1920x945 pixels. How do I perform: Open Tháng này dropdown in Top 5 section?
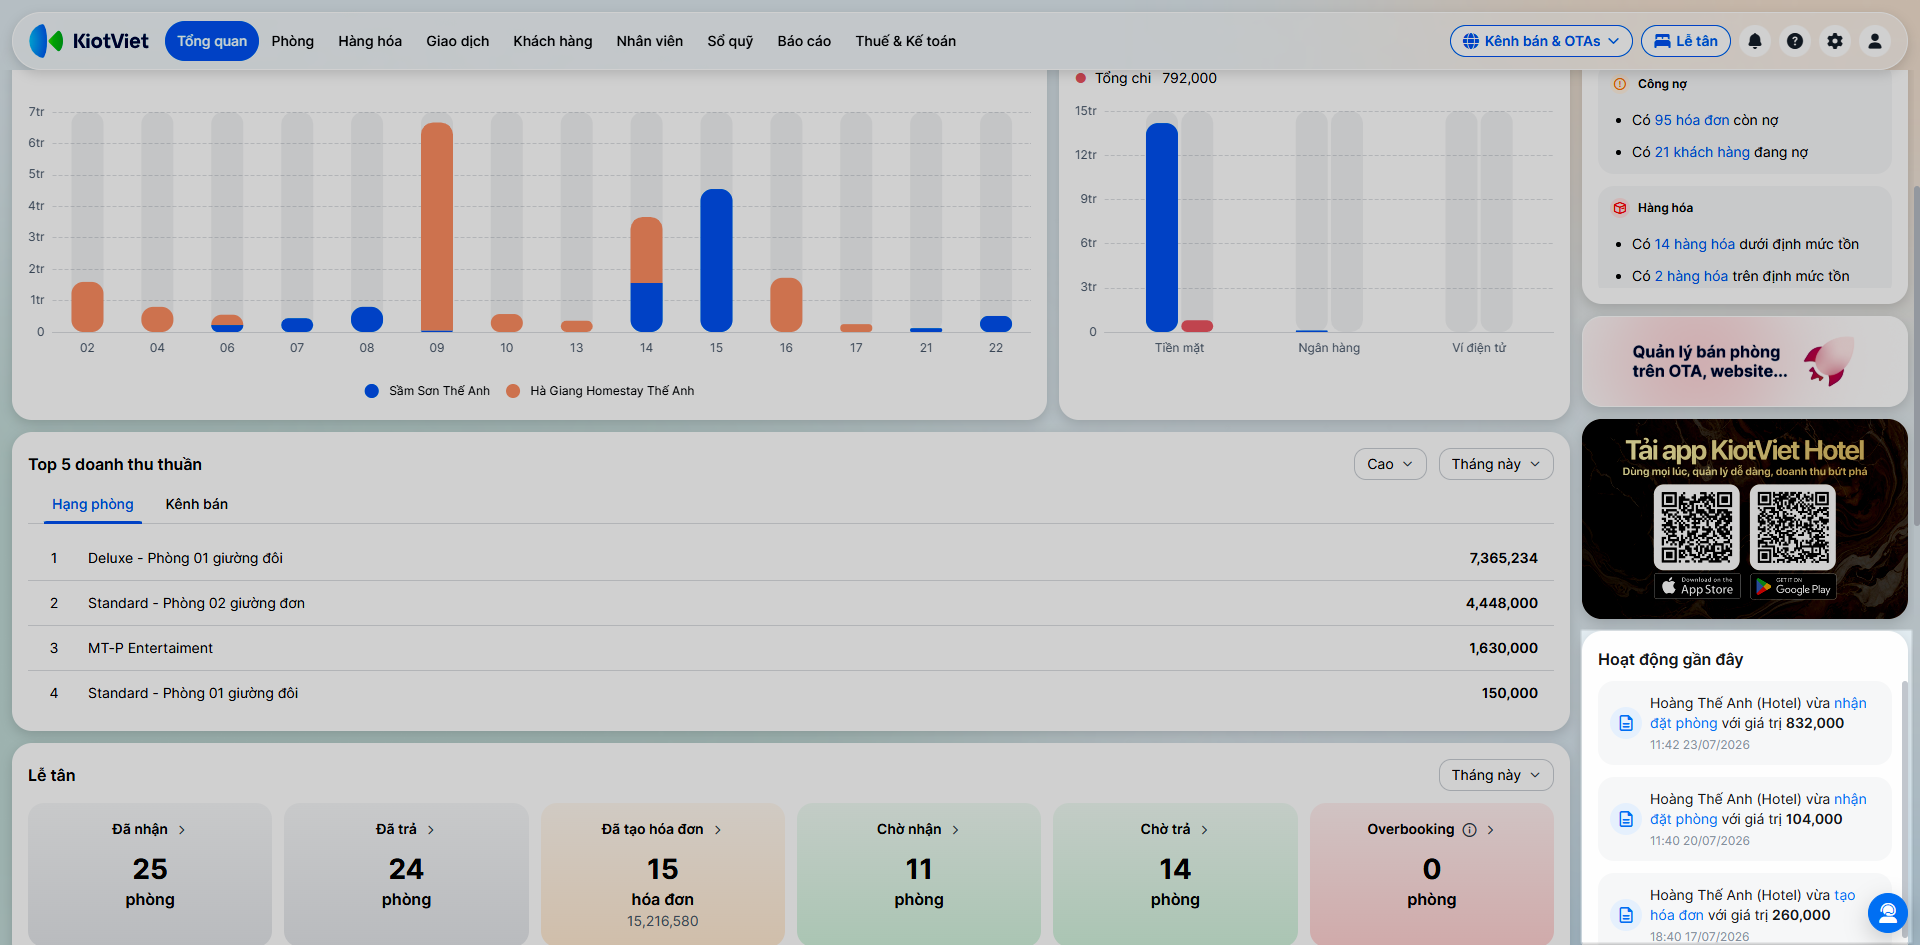coord(1496,464)
